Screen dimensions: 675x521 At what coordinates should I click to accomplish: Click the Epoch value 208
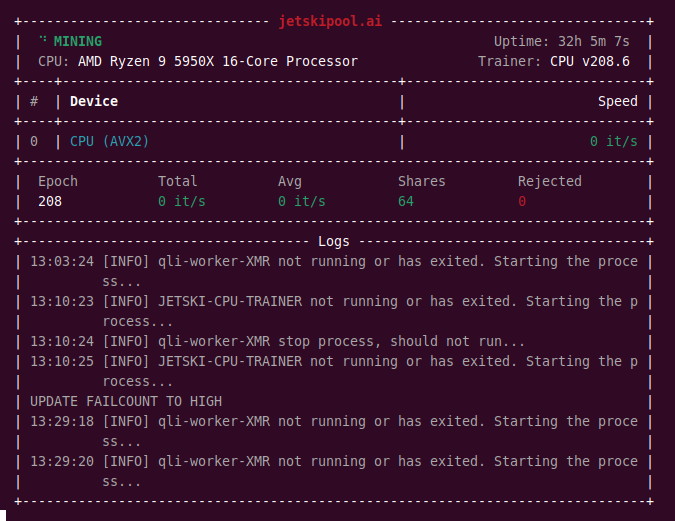(50, 201)
